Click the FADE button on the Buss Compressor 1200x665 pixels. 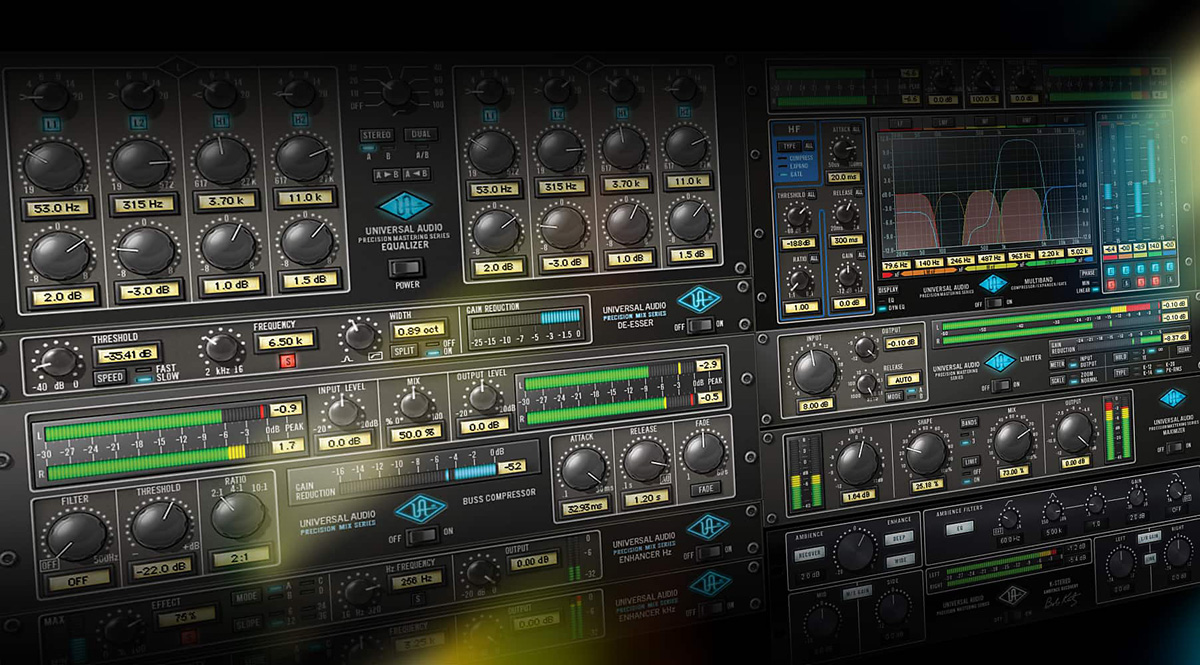(704, 489)
